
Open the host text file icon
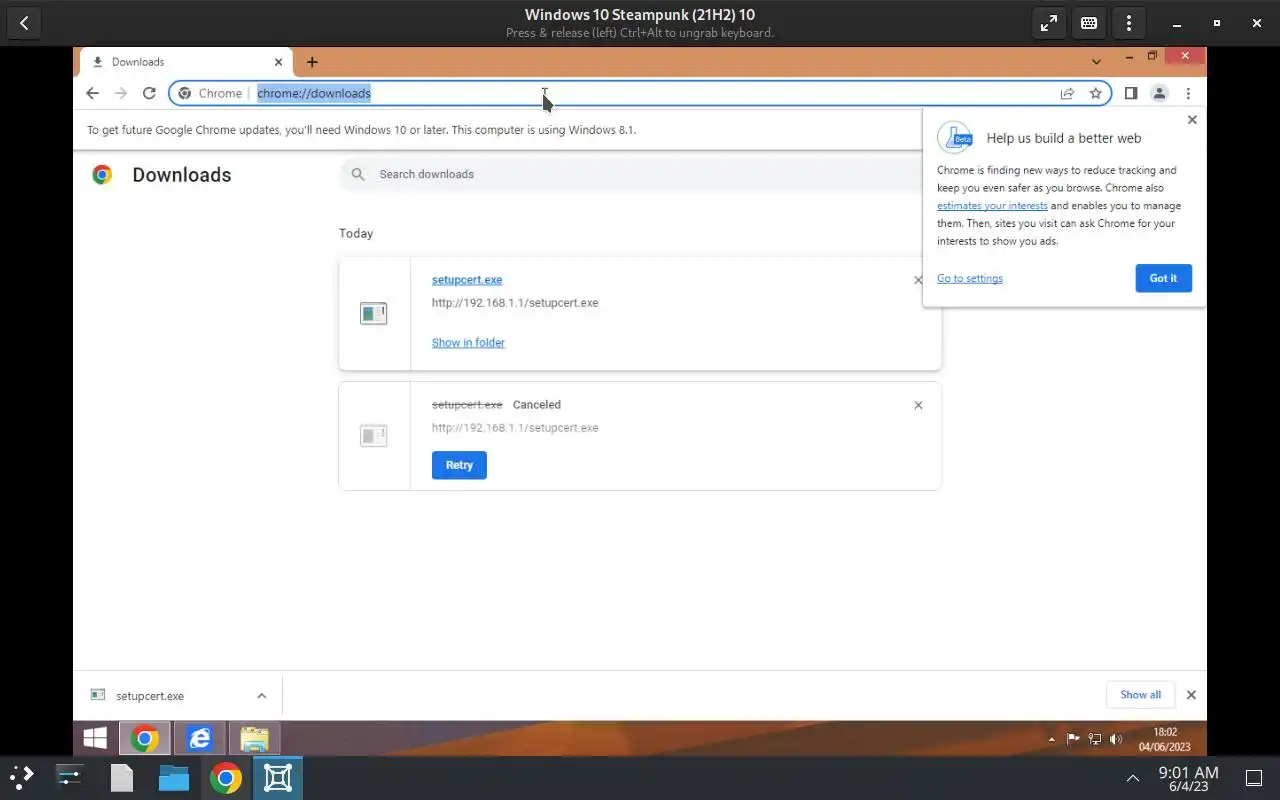(x=122, y=778)
